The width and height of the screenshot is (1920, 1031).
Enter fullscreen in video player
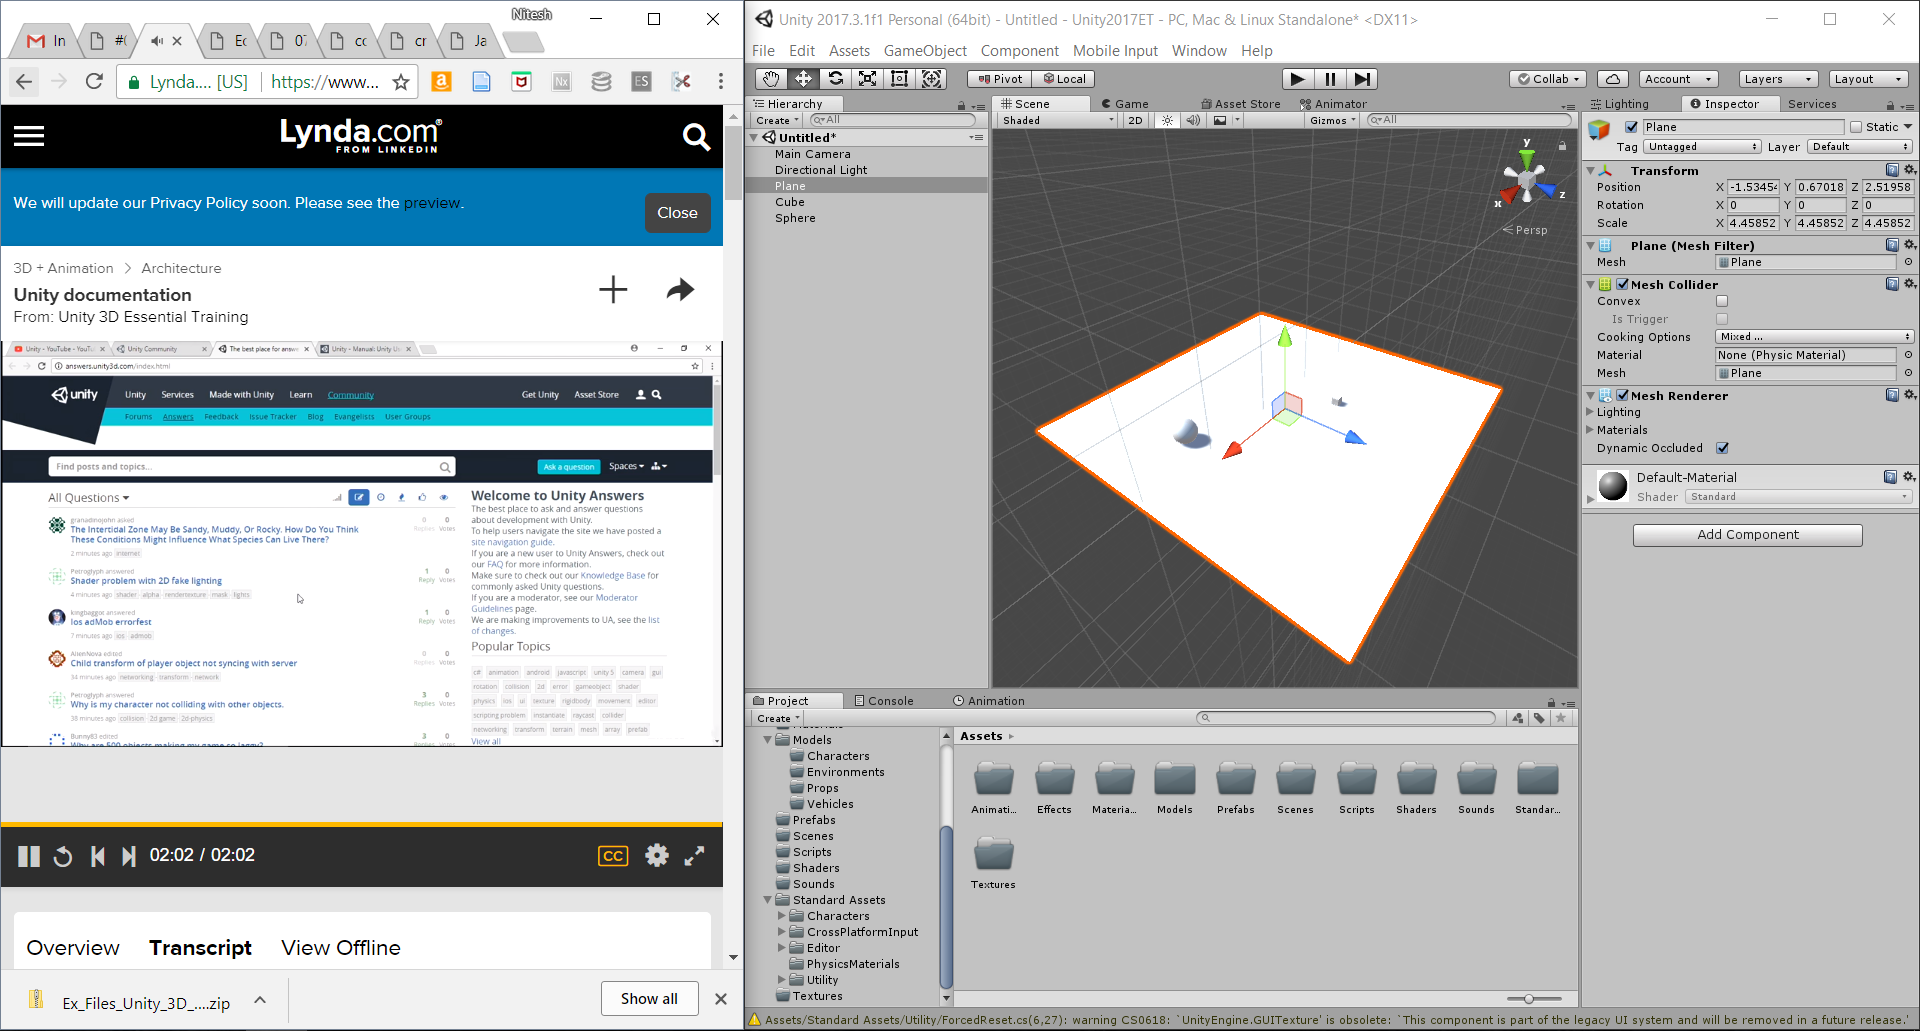click(694, 855)
